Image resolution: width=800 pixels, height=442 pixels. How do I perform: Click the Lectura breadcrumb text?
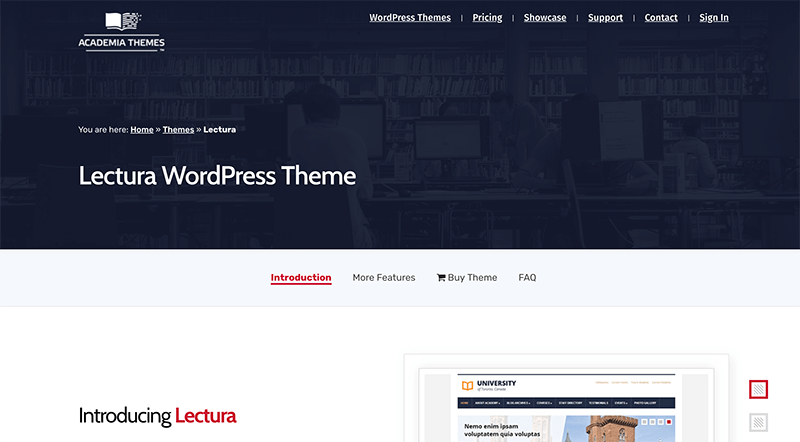[x=219, y=130]
